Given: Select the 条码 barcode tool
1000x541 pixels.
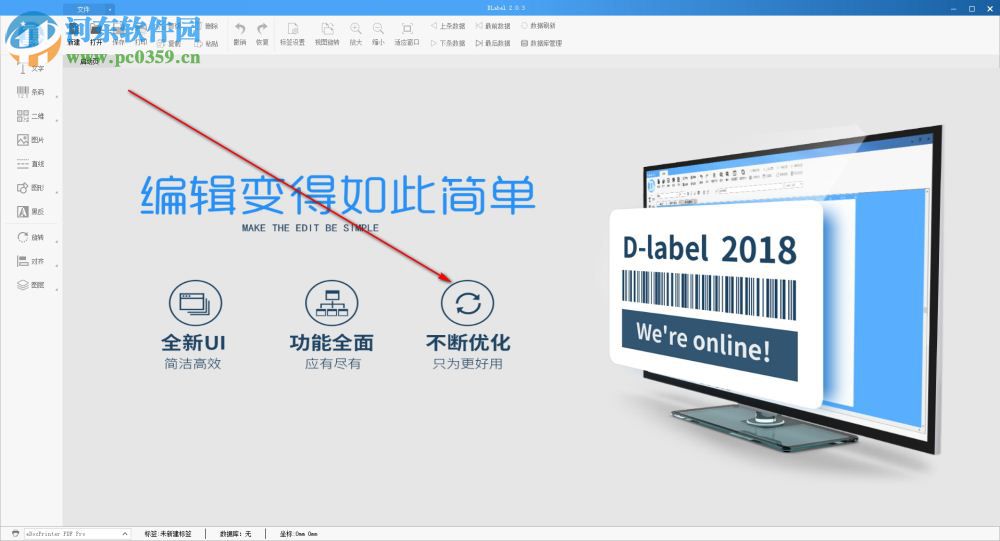Looking at the screenshot, I should [31, 92].
